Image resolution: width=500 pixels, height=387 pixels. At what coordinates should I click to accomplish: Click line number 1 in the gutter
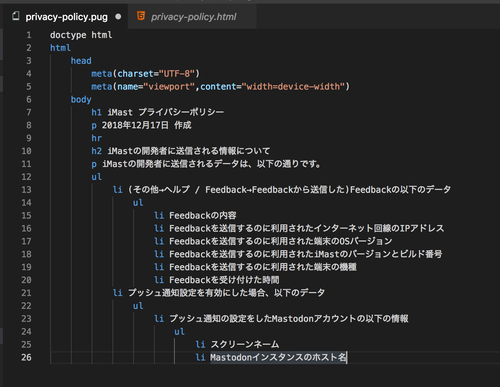[29, 35]
